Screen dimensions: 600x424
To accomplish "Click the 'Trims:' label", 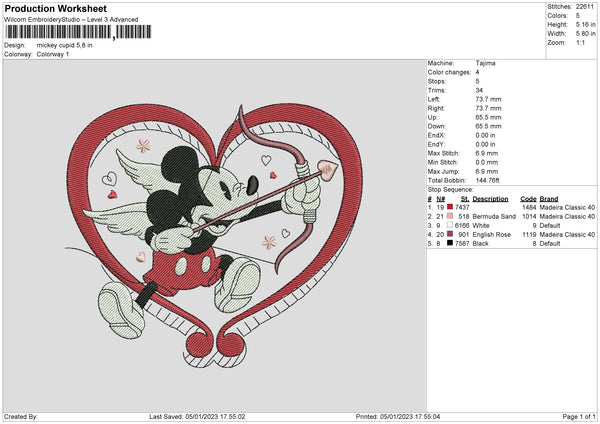I will pyautogui.click(x=437, y=90).
